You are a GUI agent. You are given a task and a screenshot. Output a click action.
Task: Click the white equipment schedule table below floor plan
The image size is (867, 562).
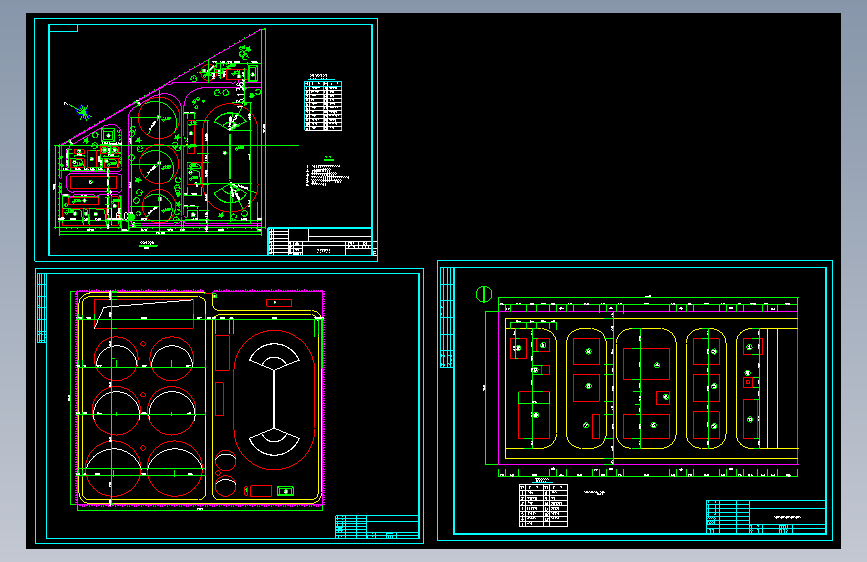543,505
